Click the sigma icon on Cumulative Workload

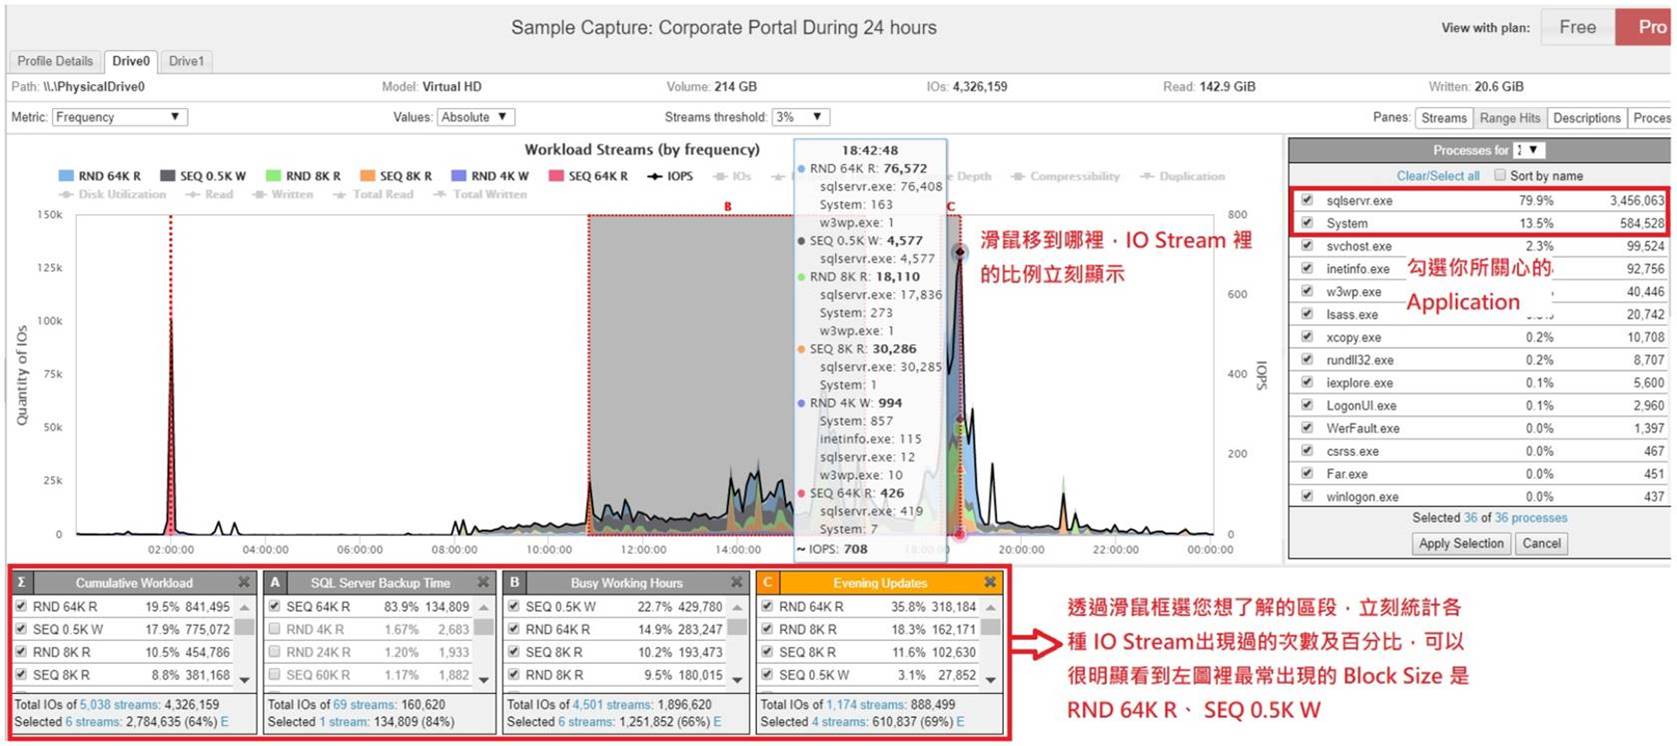tap(21, 582)
